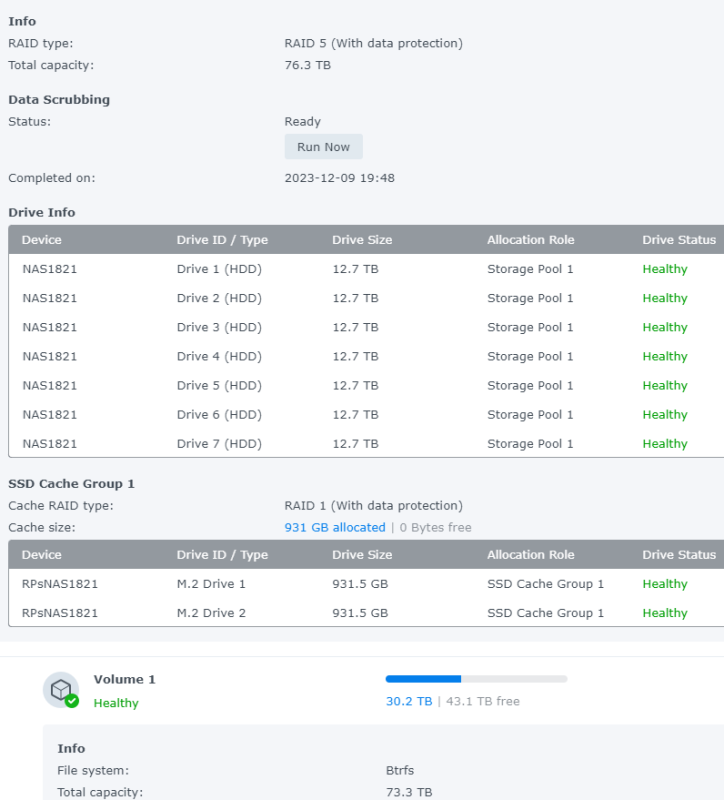Click the Ready scrubbing status text

tap(303, 122)
